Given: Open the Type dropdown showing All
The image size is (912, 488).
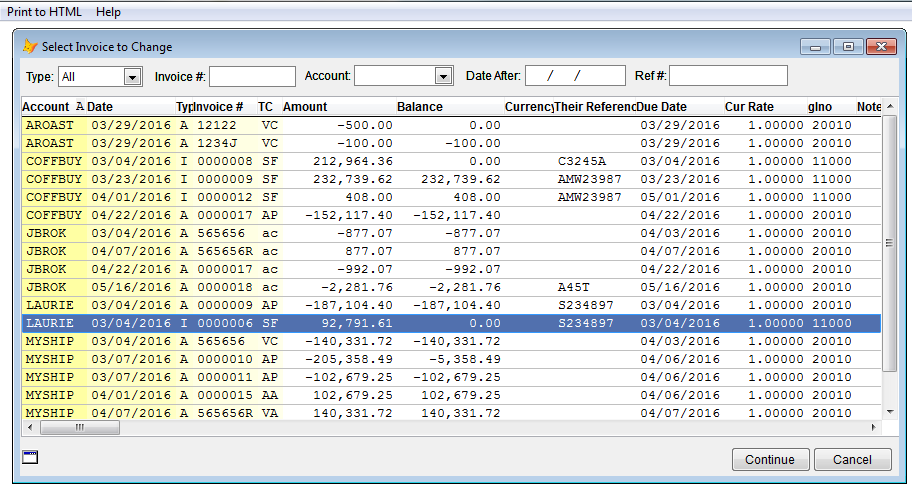Looking at the screenshot, I should click(133, 76).
